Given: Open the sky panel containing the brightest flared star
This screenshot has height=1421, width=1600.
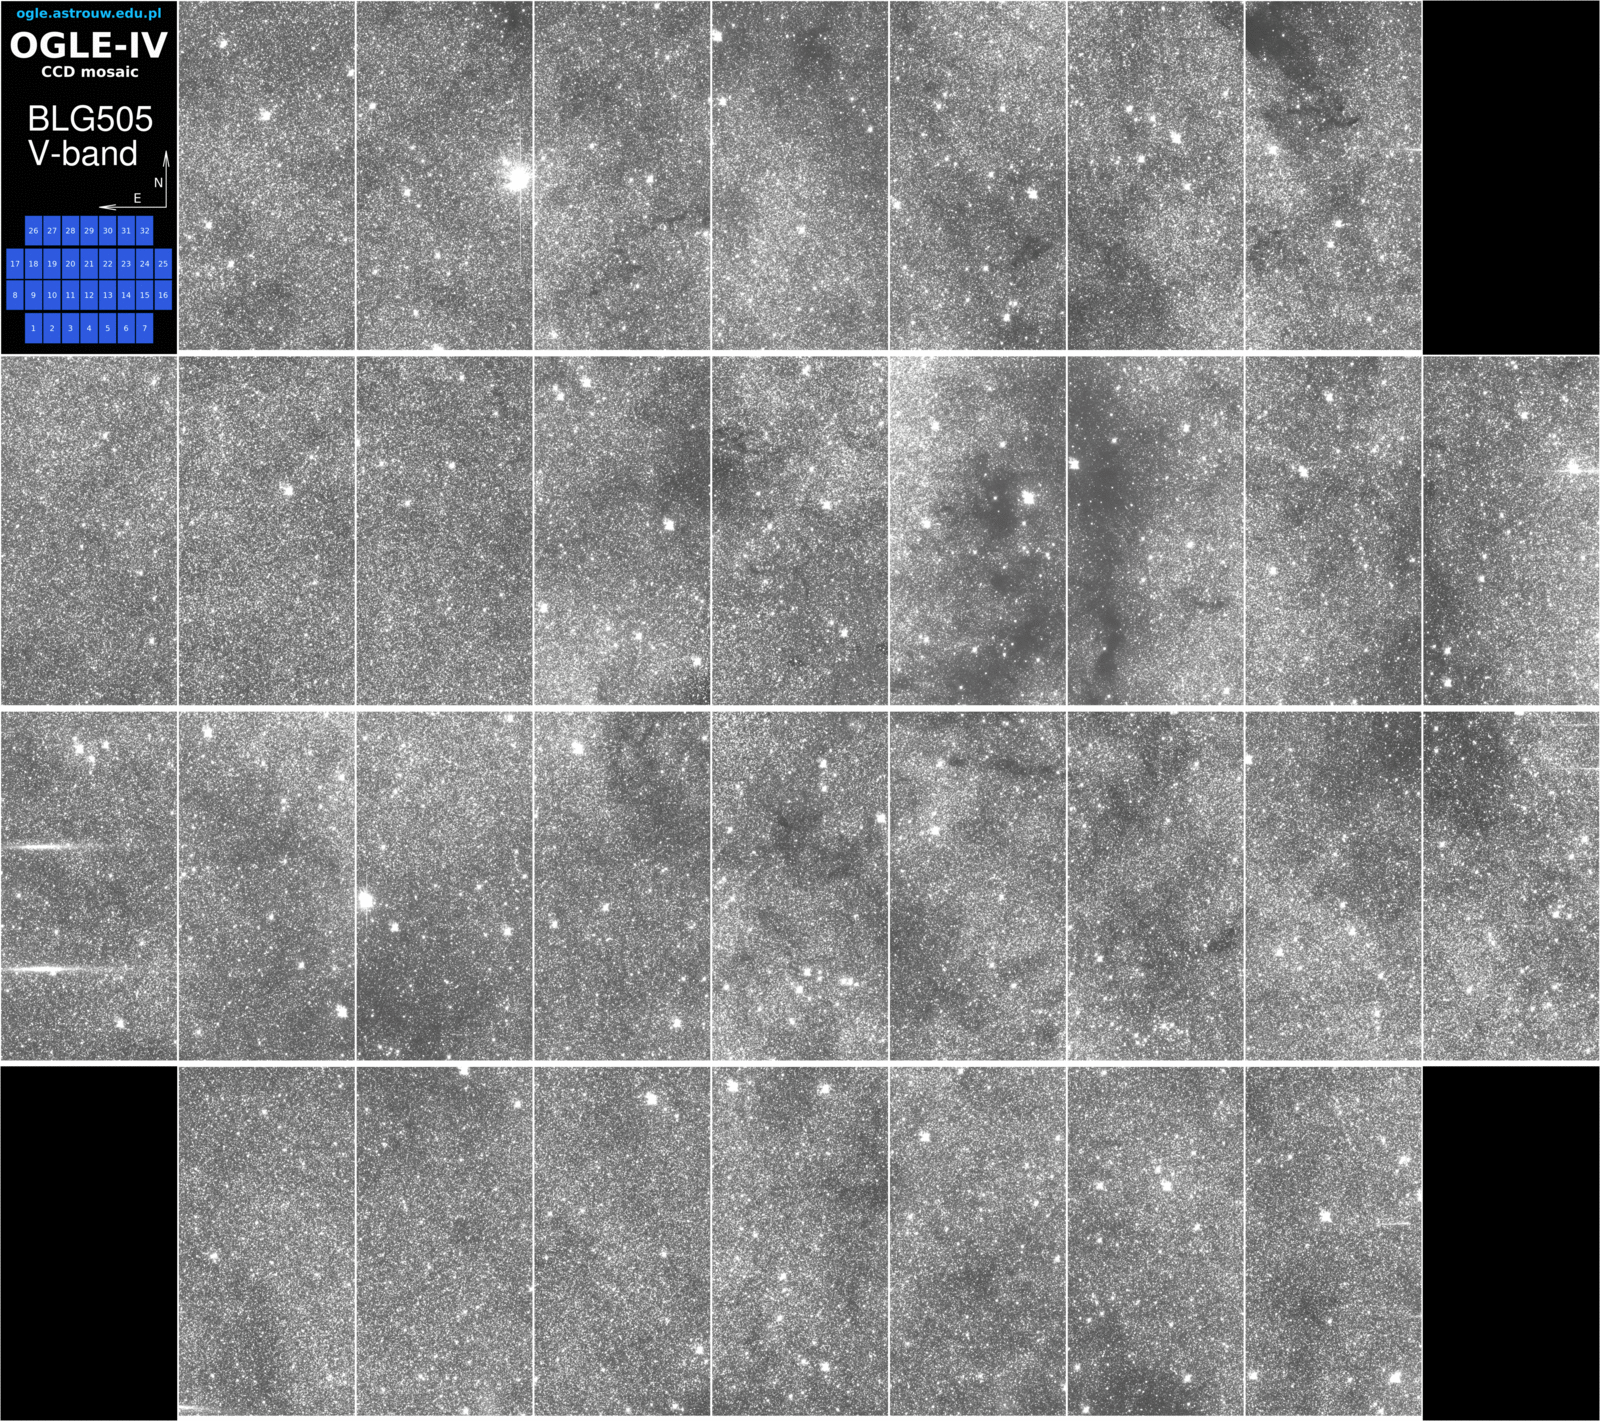Looking at the screenshot, I should [x=444, y=175].
